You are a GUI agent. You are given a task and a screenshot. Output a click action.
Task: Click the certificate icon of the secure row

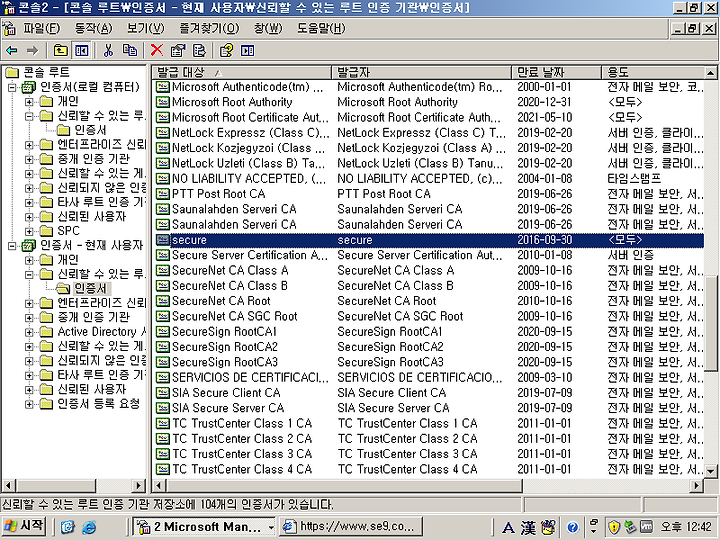163,240
